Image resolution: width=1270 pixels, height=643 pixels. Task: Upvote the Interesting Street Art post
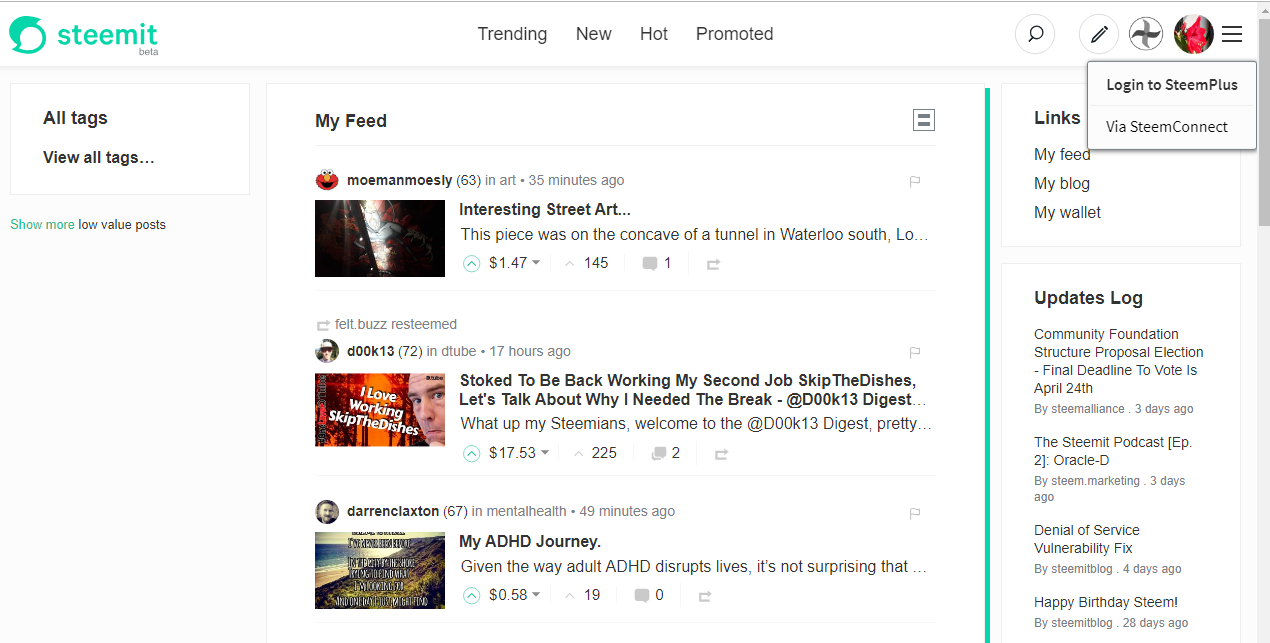pyautogui.click(x=472, y=263)
